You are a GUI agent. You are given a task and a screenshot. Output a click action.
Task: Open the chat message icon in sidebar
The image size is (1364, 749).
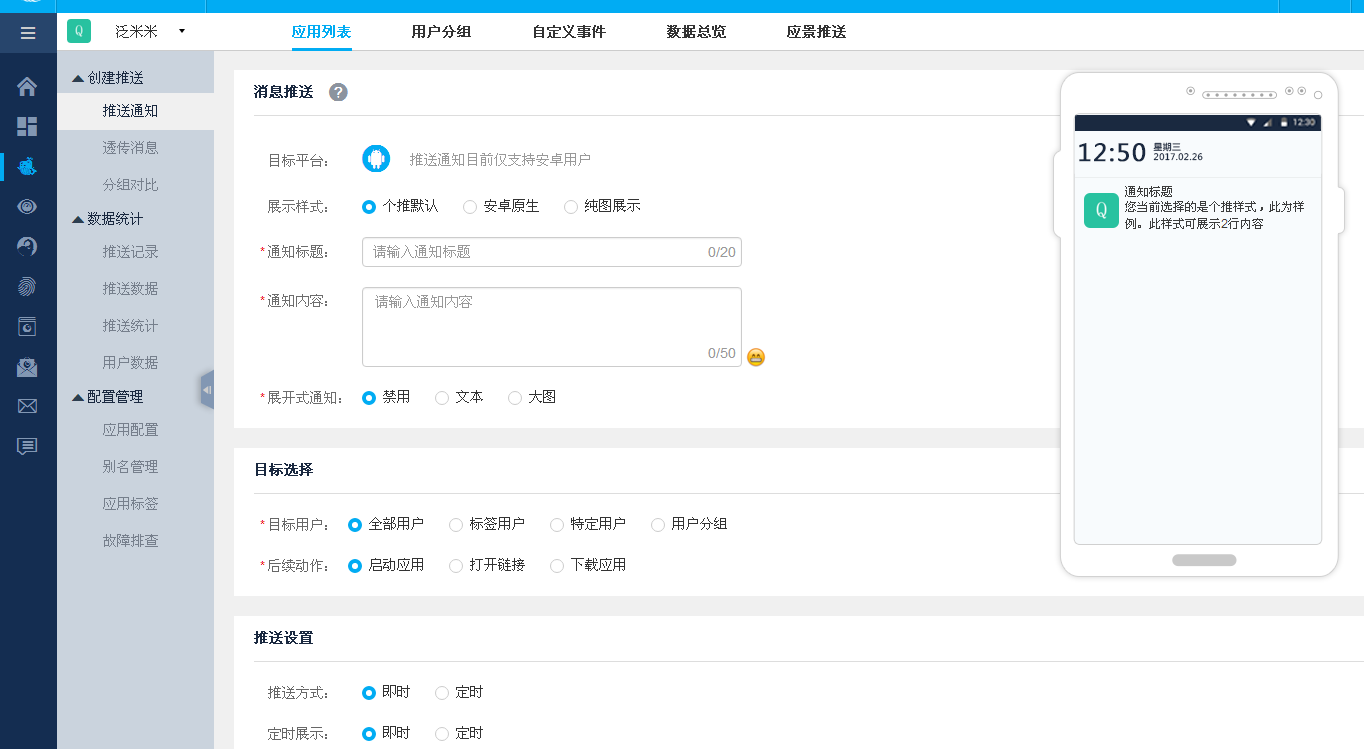pos(27,446)
